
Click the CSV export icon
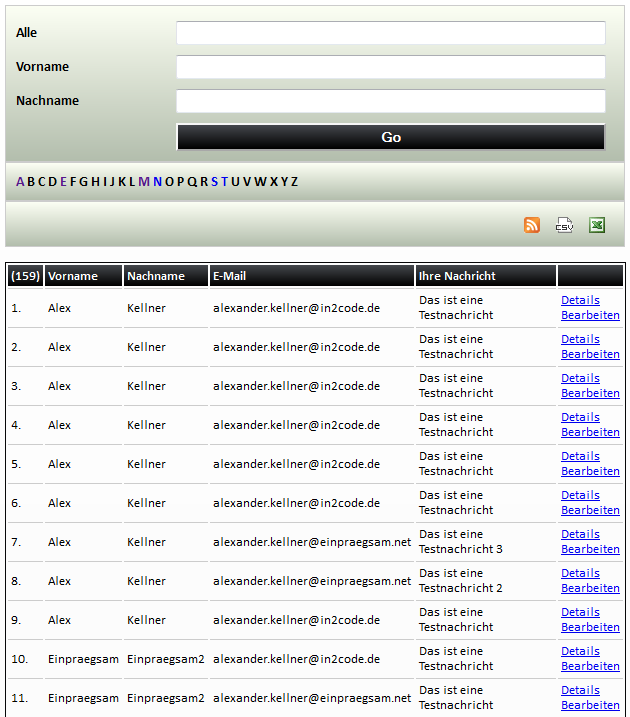(564, 225)
